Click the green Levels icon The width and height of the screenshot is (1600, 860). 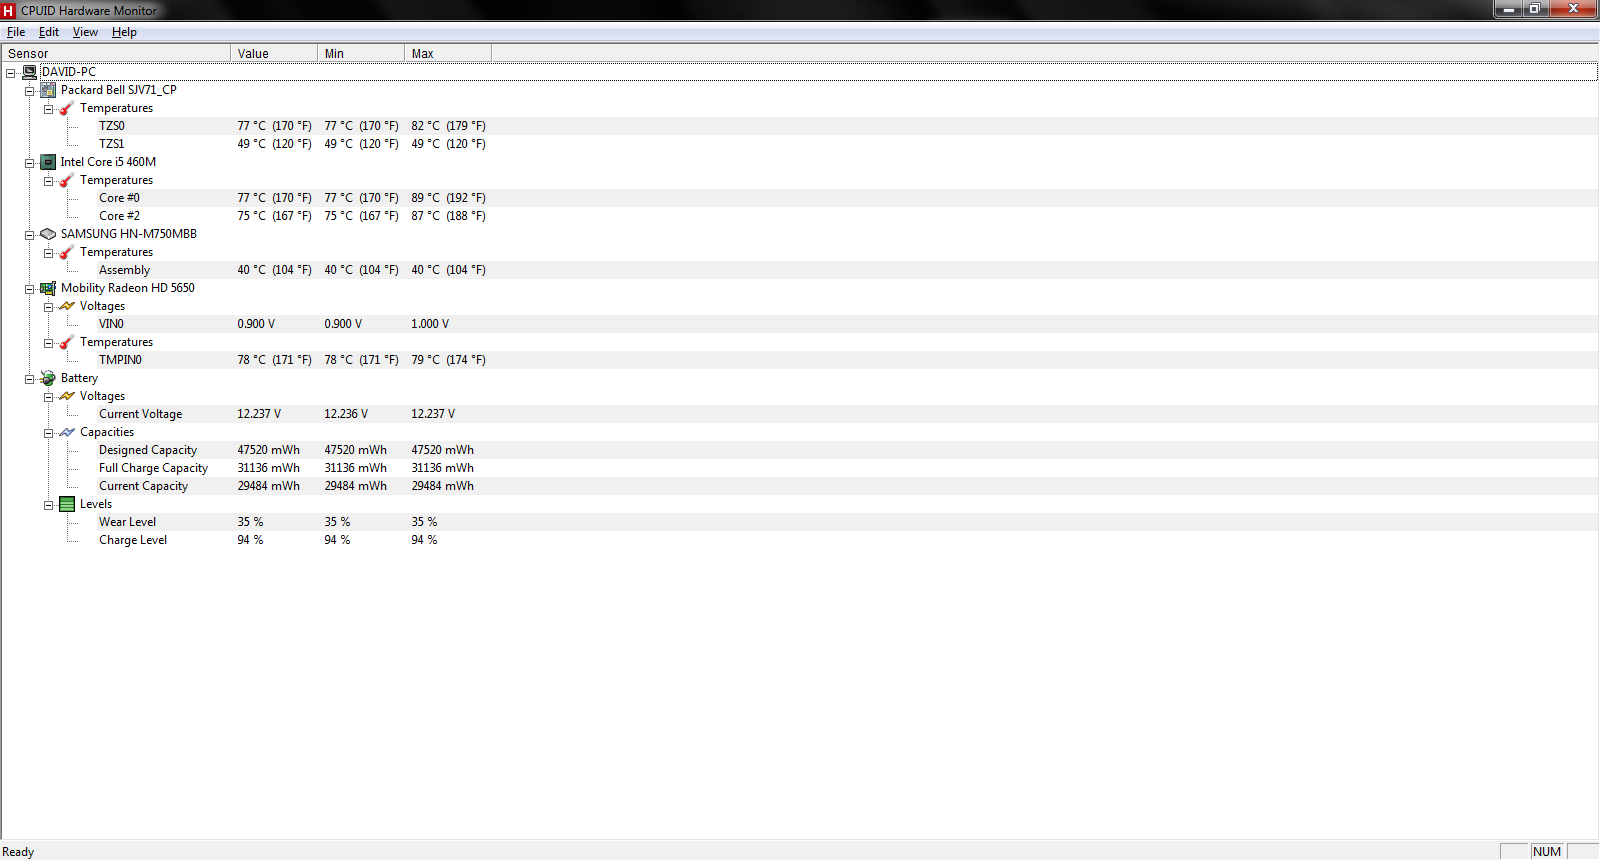(x=67, y=504)
